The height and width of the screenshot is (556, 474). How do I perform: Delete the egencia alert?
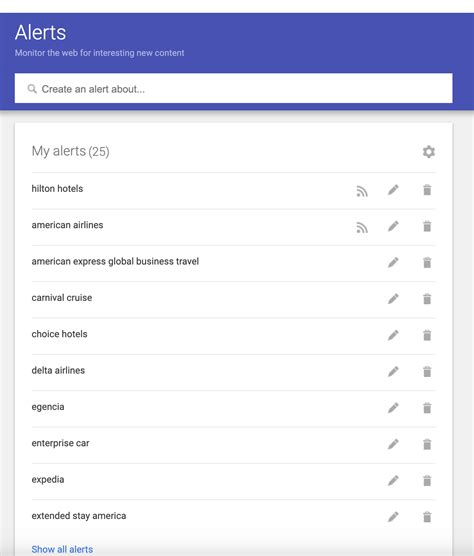point(427,408)
